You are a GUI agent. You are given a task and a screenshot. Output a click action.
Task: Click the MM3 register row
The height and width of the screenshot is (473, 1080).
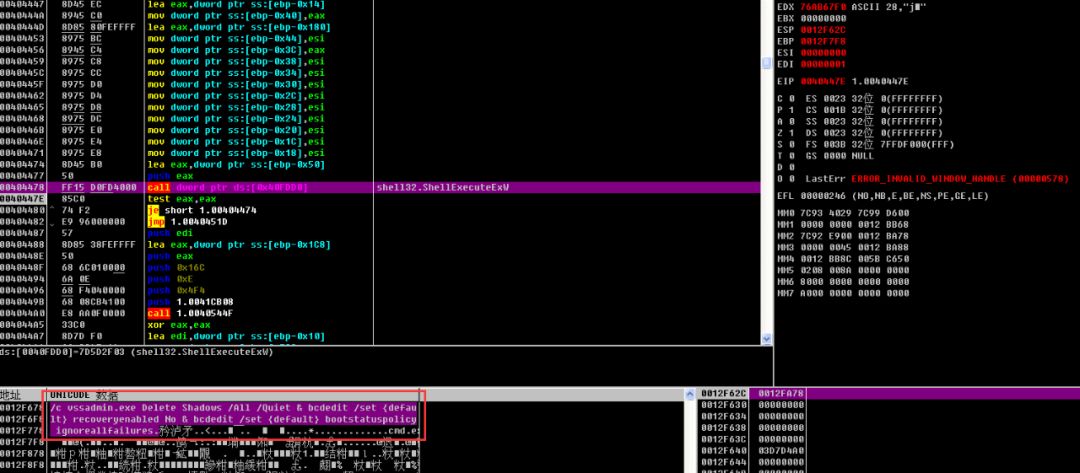click(842, 247)
